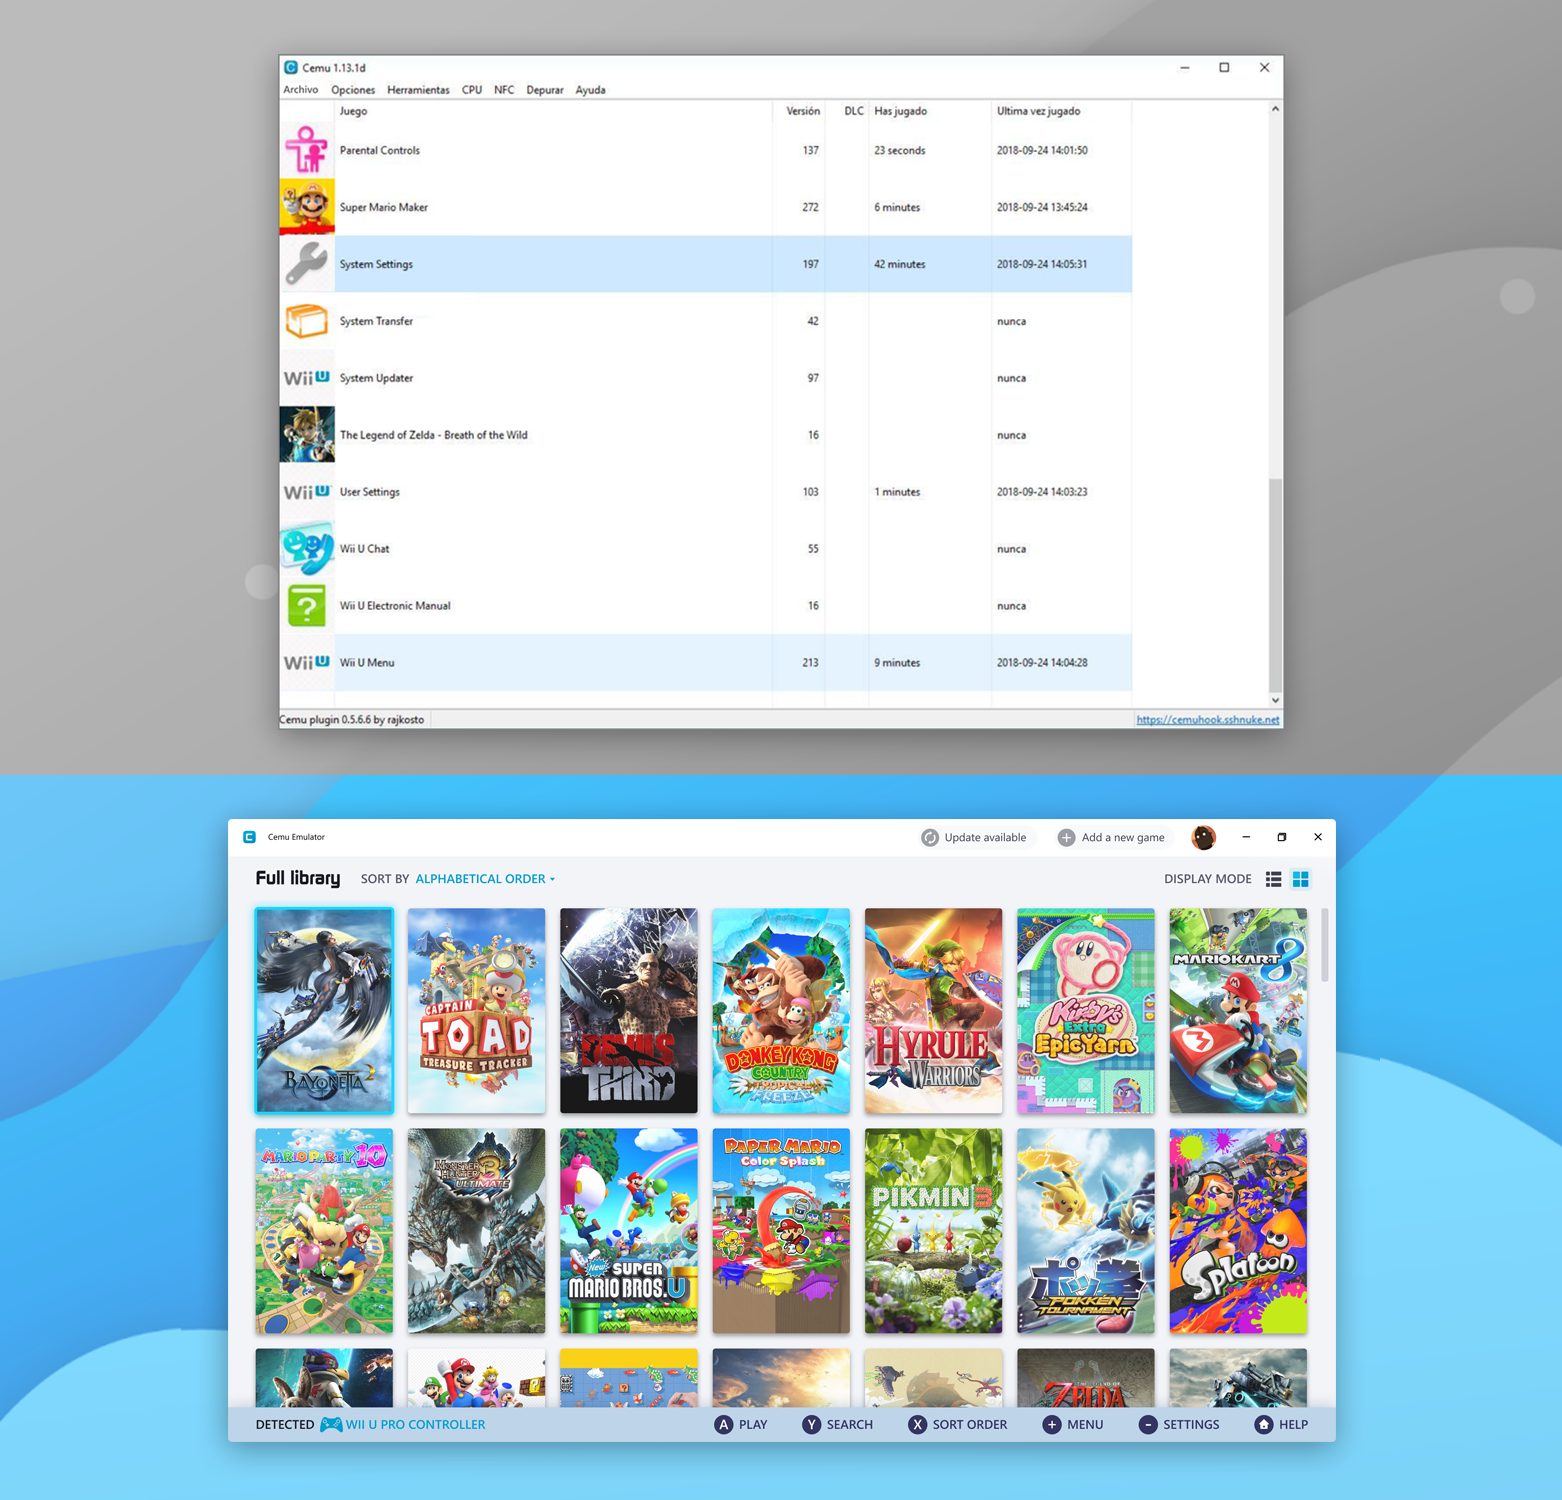This screenshot has width=1562, height=1500.
Task: Select Kirby's Extra Epic Yarn cover
Action: tap(1086, 1011)
